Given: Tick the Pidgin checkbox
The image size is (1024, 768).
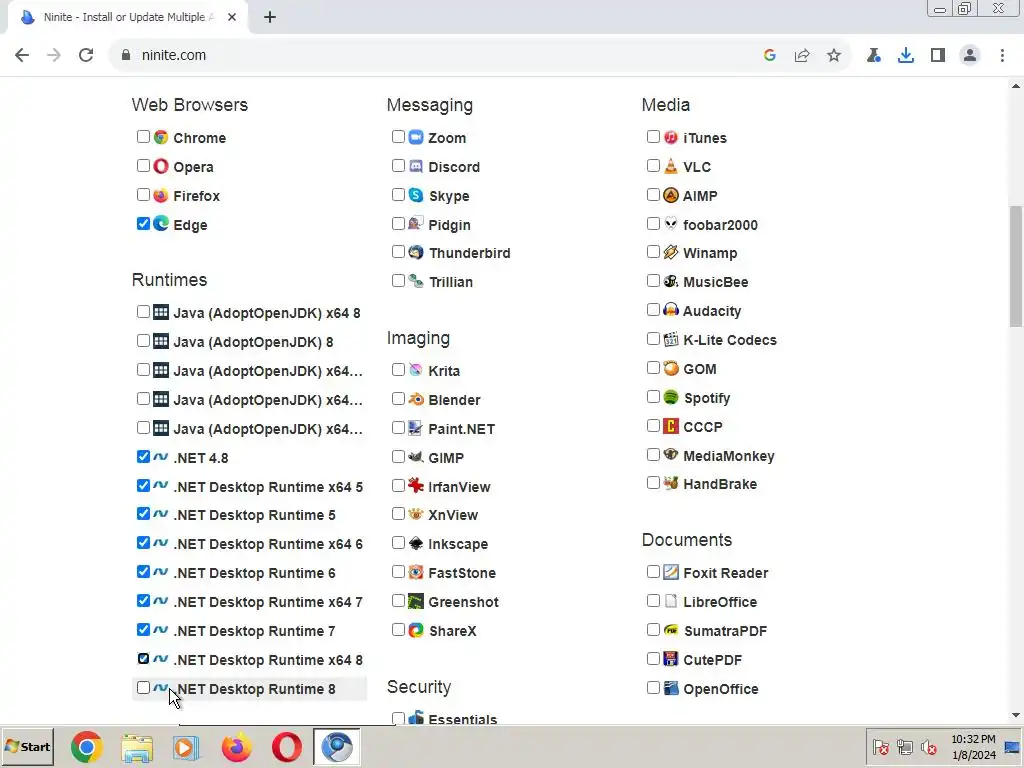Looking at the screenshot, I should (398, 223).
